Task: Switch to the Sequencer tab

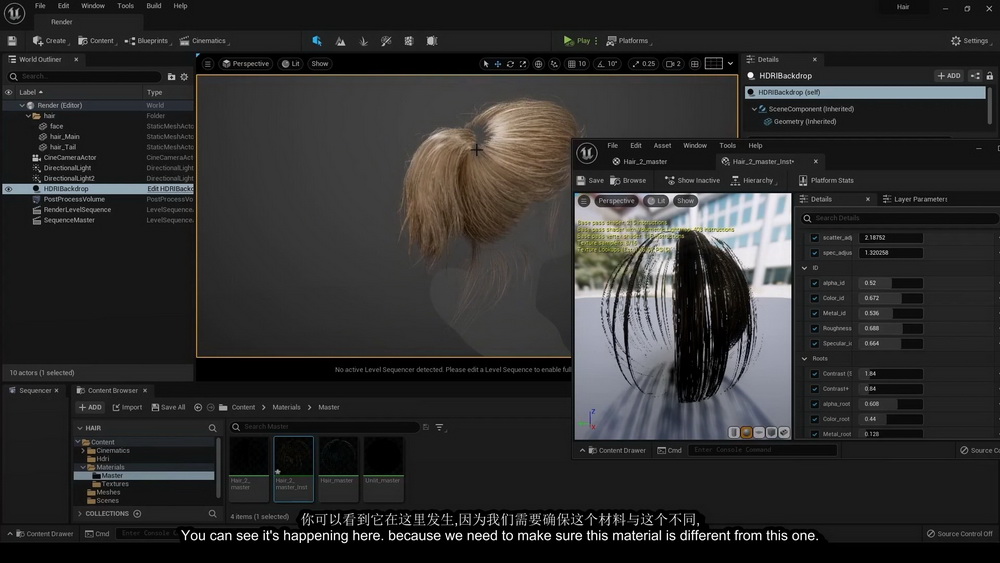Action: [x=34, y=391]
